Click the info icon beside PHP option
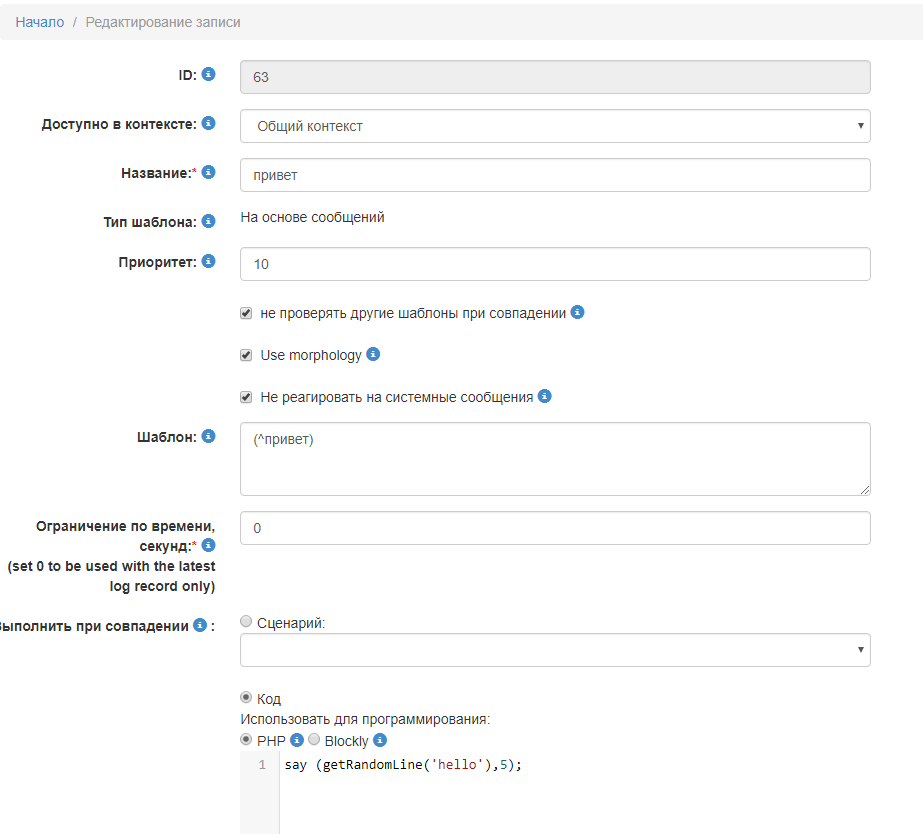923x834 pixels. (x=295, y=740)
